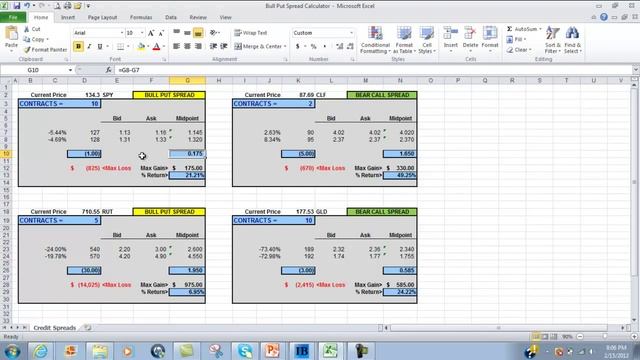This screenshot has height=360, width=640.
Task: Switch to the Data tab
Action: 171,18
